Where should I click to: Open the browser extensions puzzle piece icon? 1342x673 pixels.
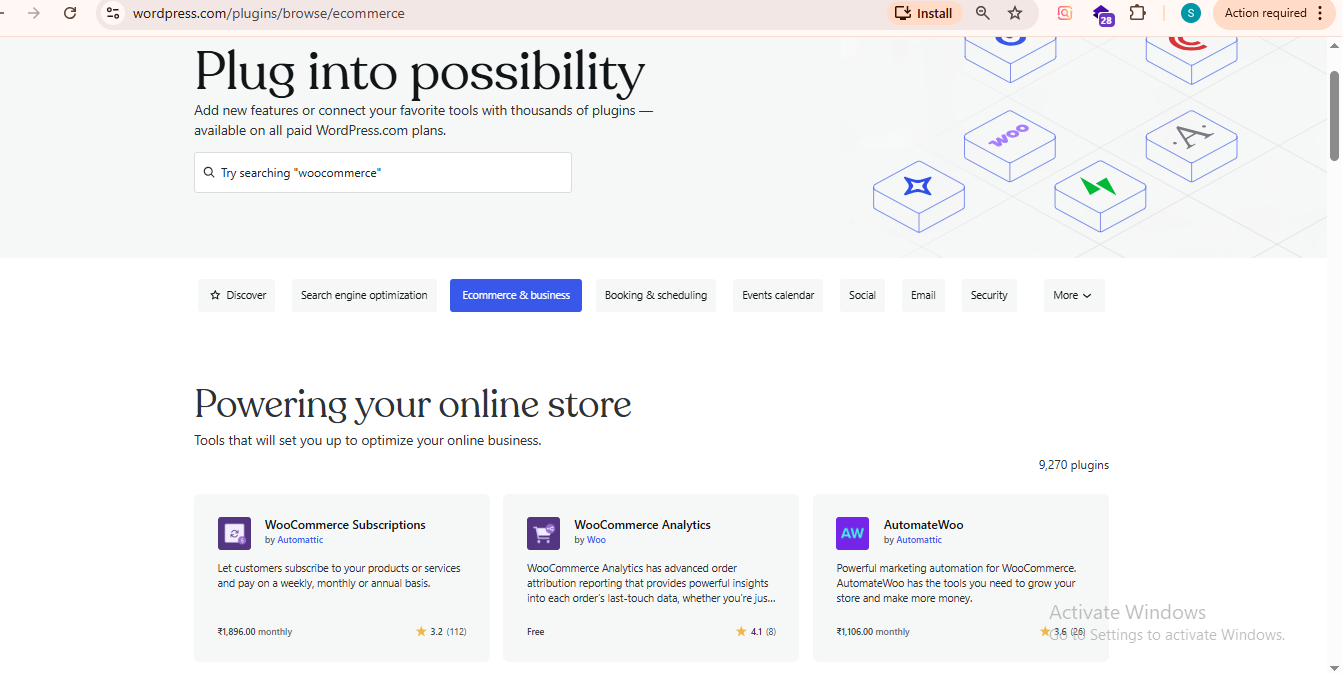1137,13
